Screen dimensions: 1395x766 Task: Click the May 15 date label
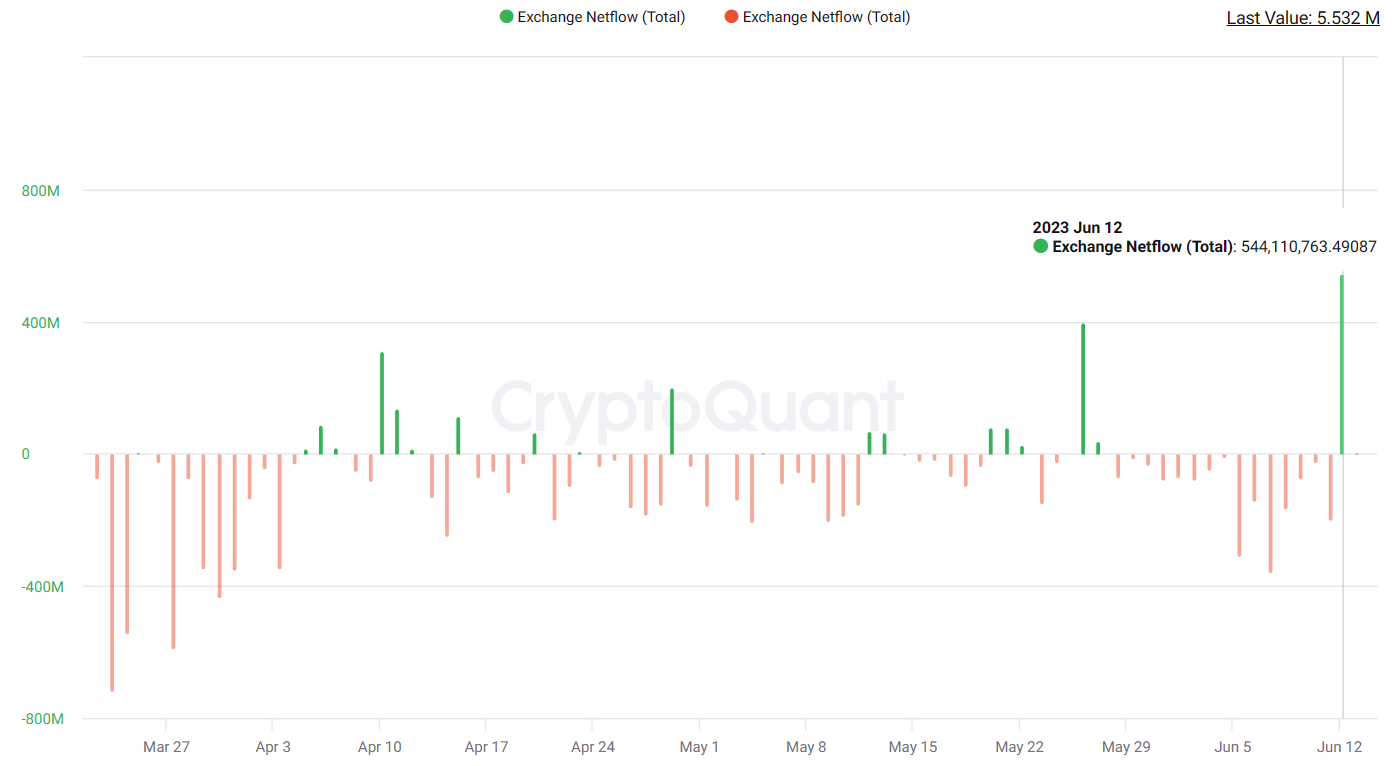tap(913, 747)
